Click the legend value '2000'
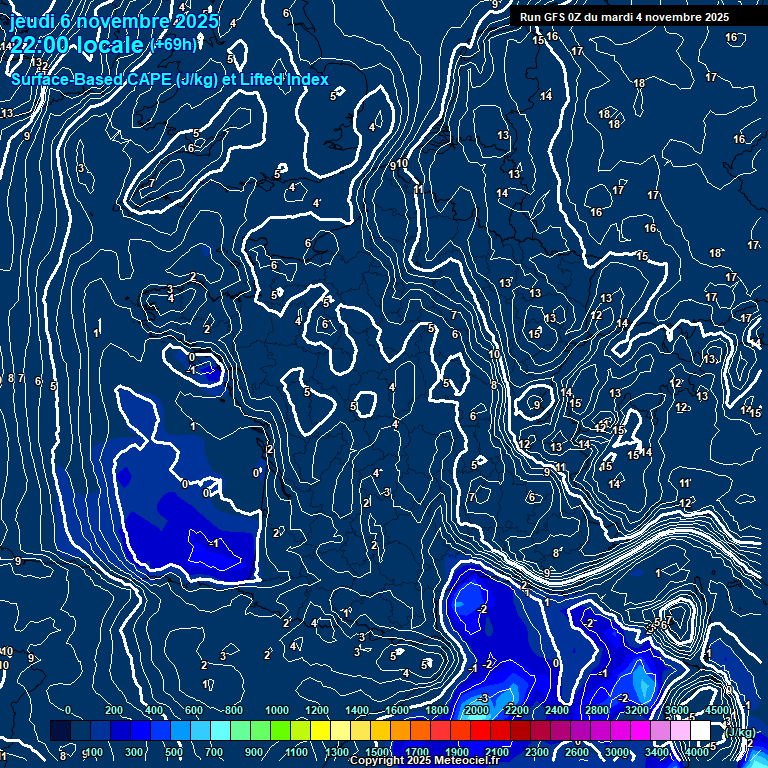Image resolution: width=768 pixels, height=768 pixels. point(477,710)
